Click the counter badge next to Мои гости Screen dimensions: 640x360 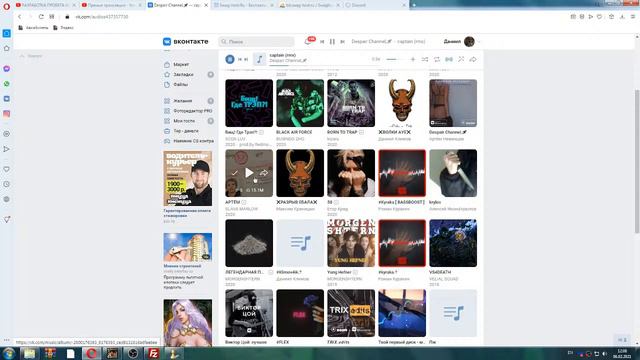point(211,121)
